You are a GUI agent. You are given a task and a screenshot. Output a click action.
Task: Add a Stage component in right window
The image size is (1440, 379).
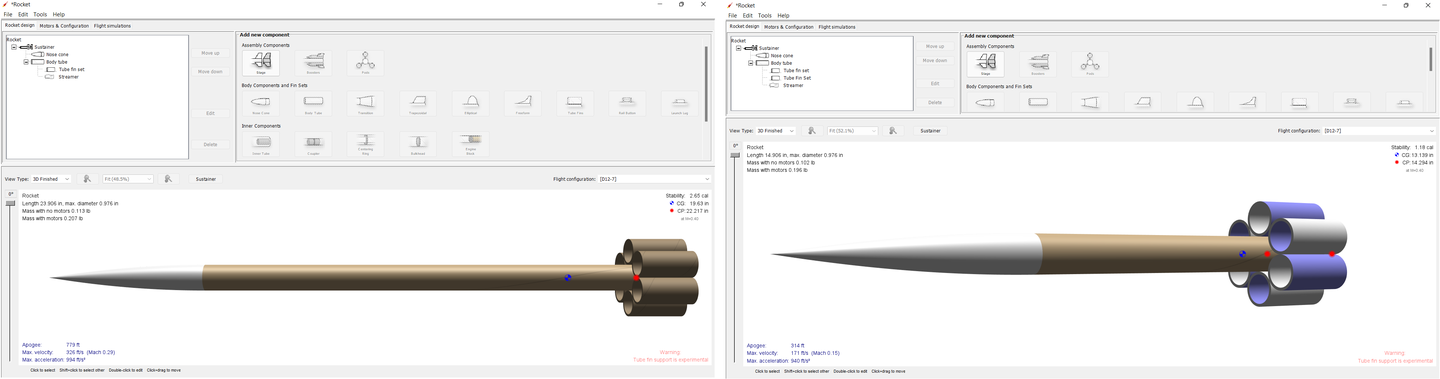pos(985,64)
